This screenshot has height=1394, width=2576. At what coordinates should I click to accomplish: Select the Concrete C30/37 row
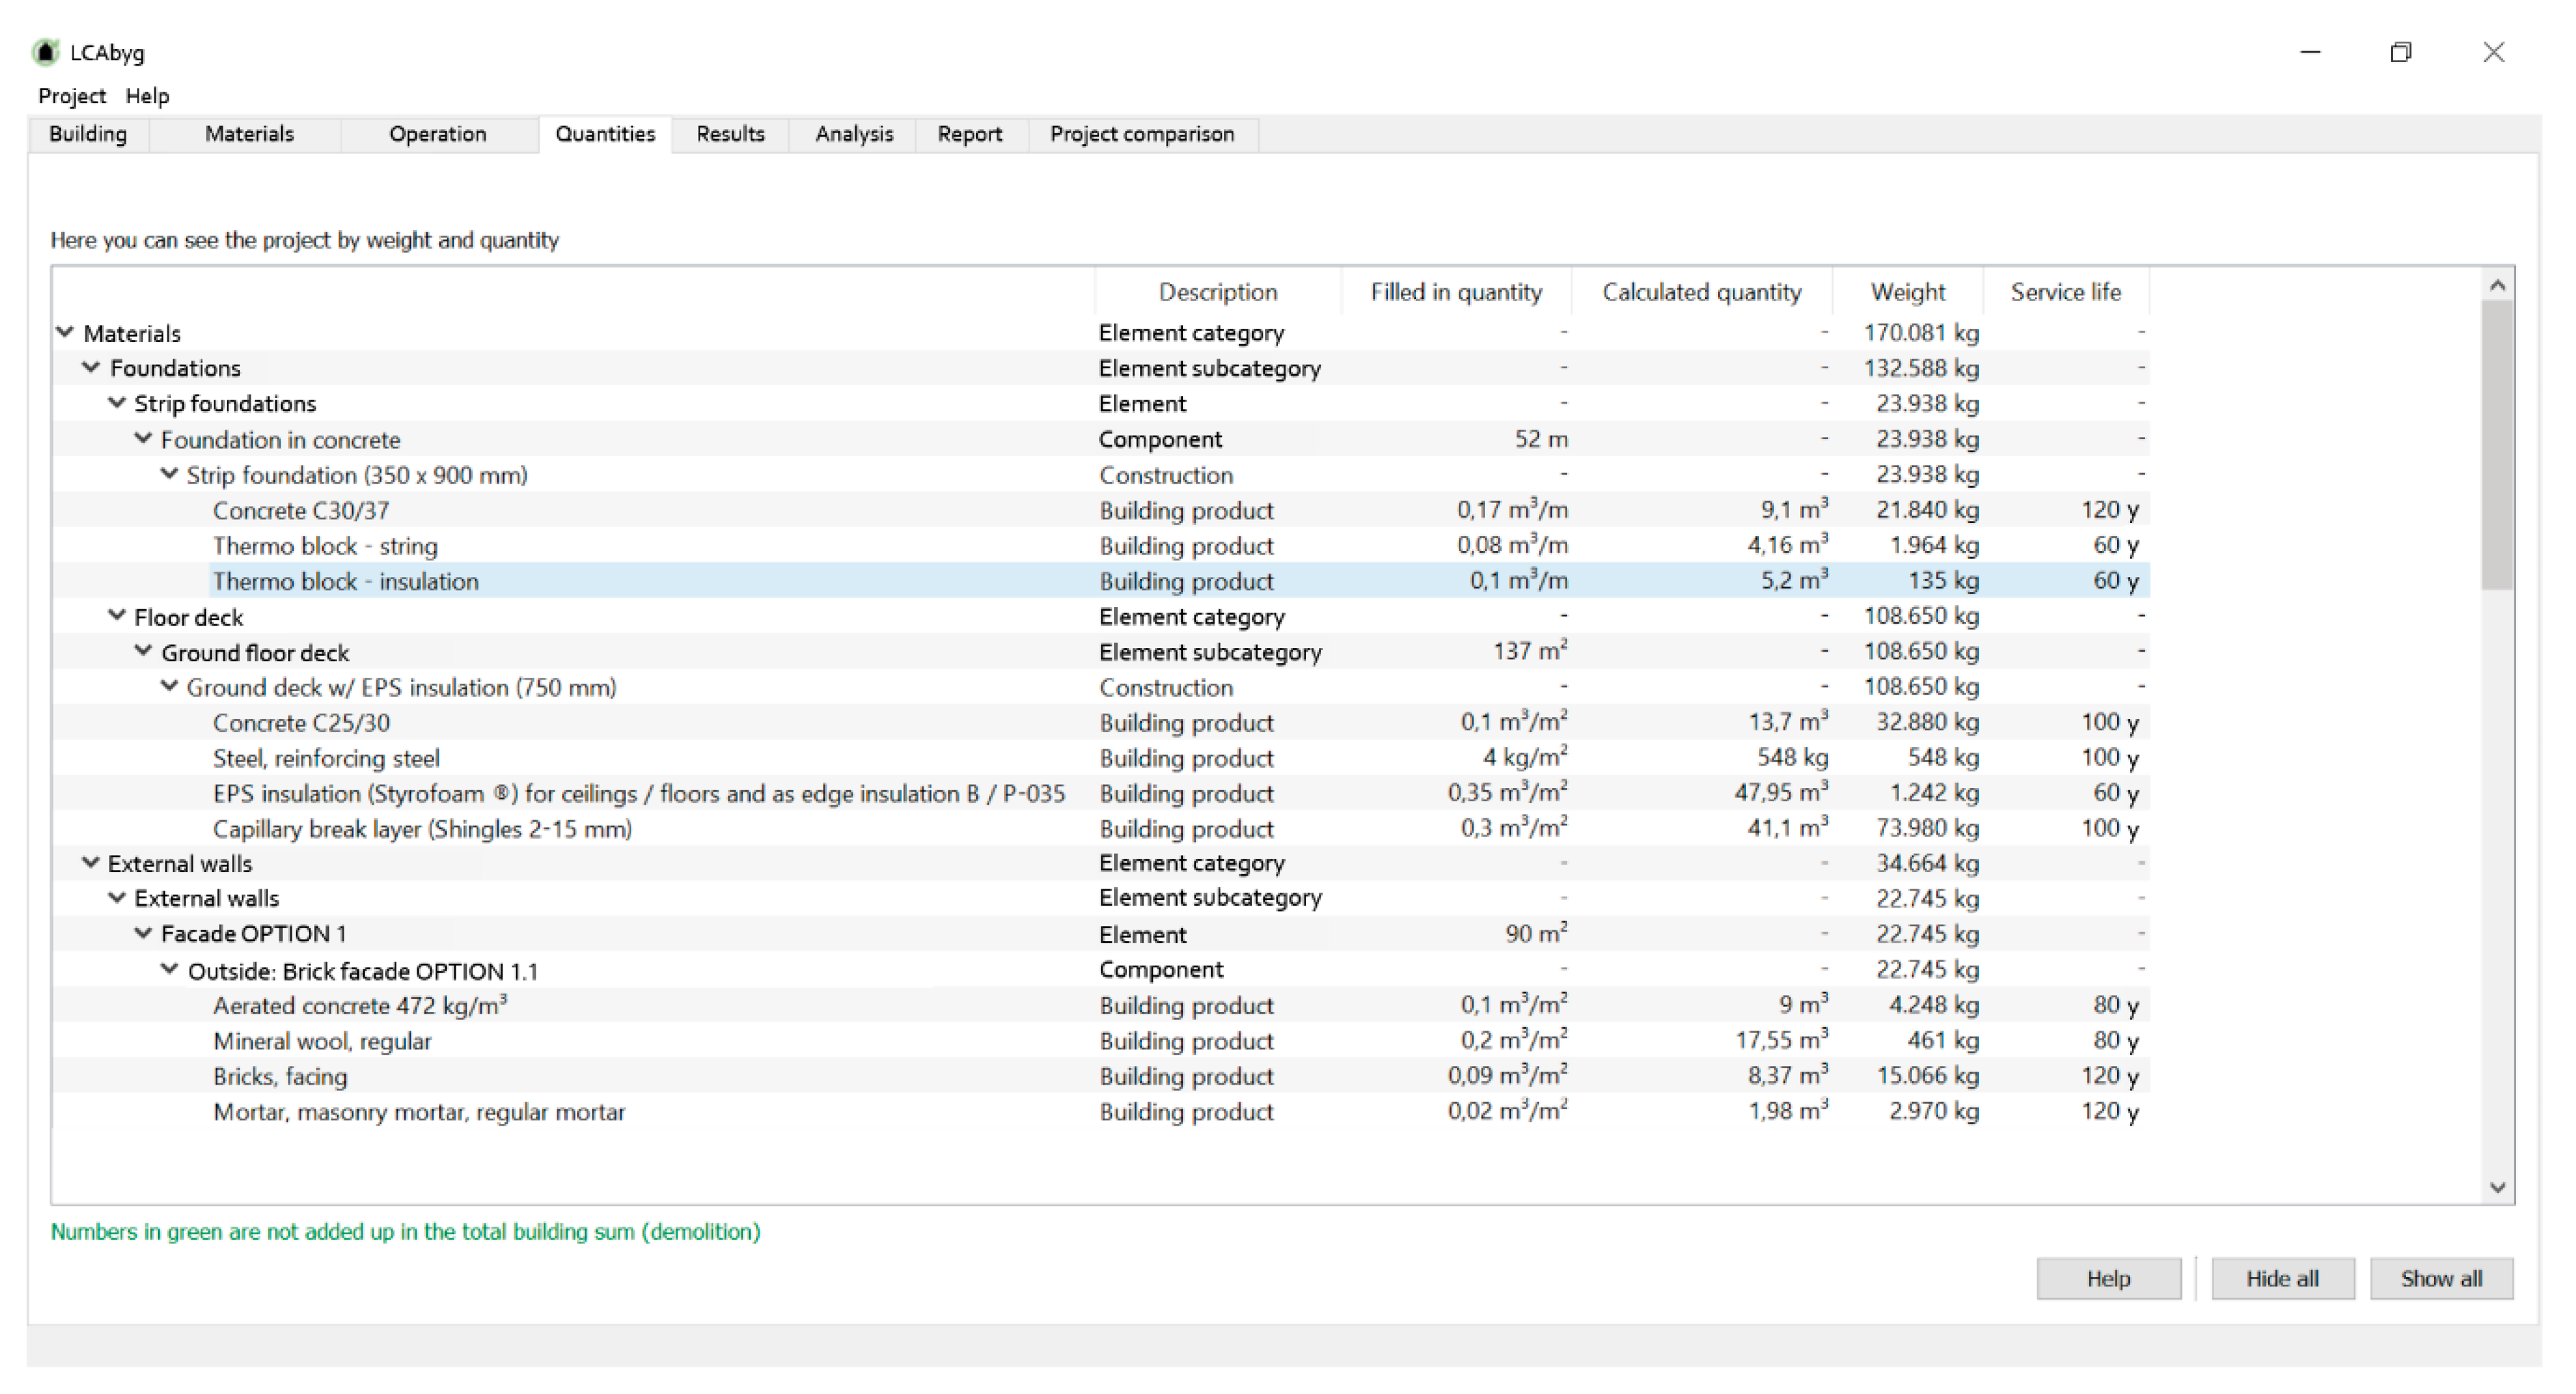pyautogui.click(x=301, y=510)
